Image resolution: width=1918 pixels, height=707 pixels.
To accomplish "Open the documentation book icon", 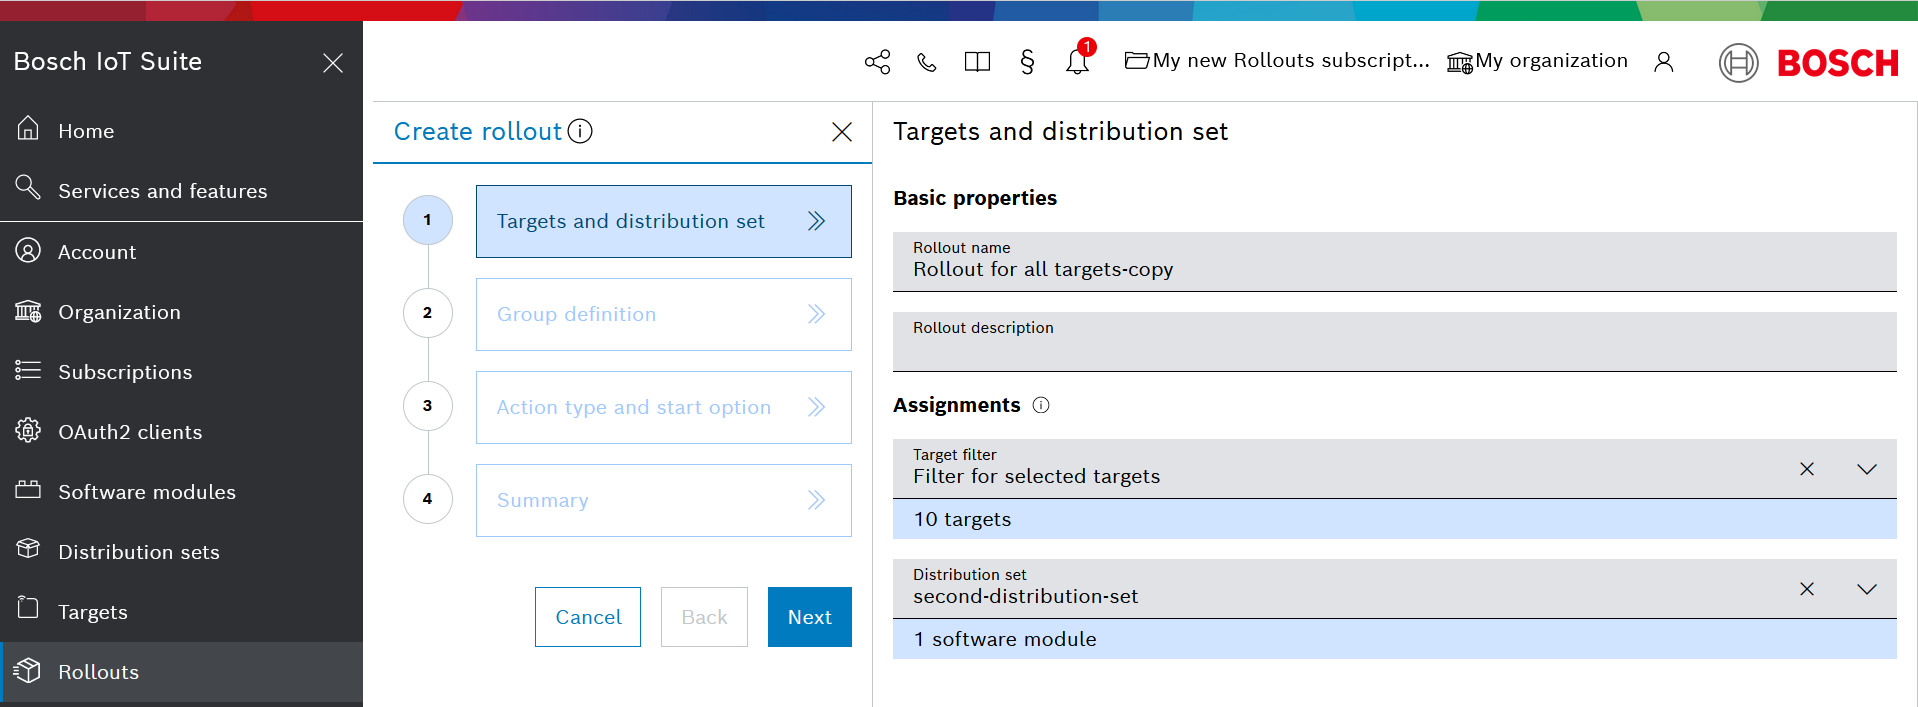I will 977,62.
